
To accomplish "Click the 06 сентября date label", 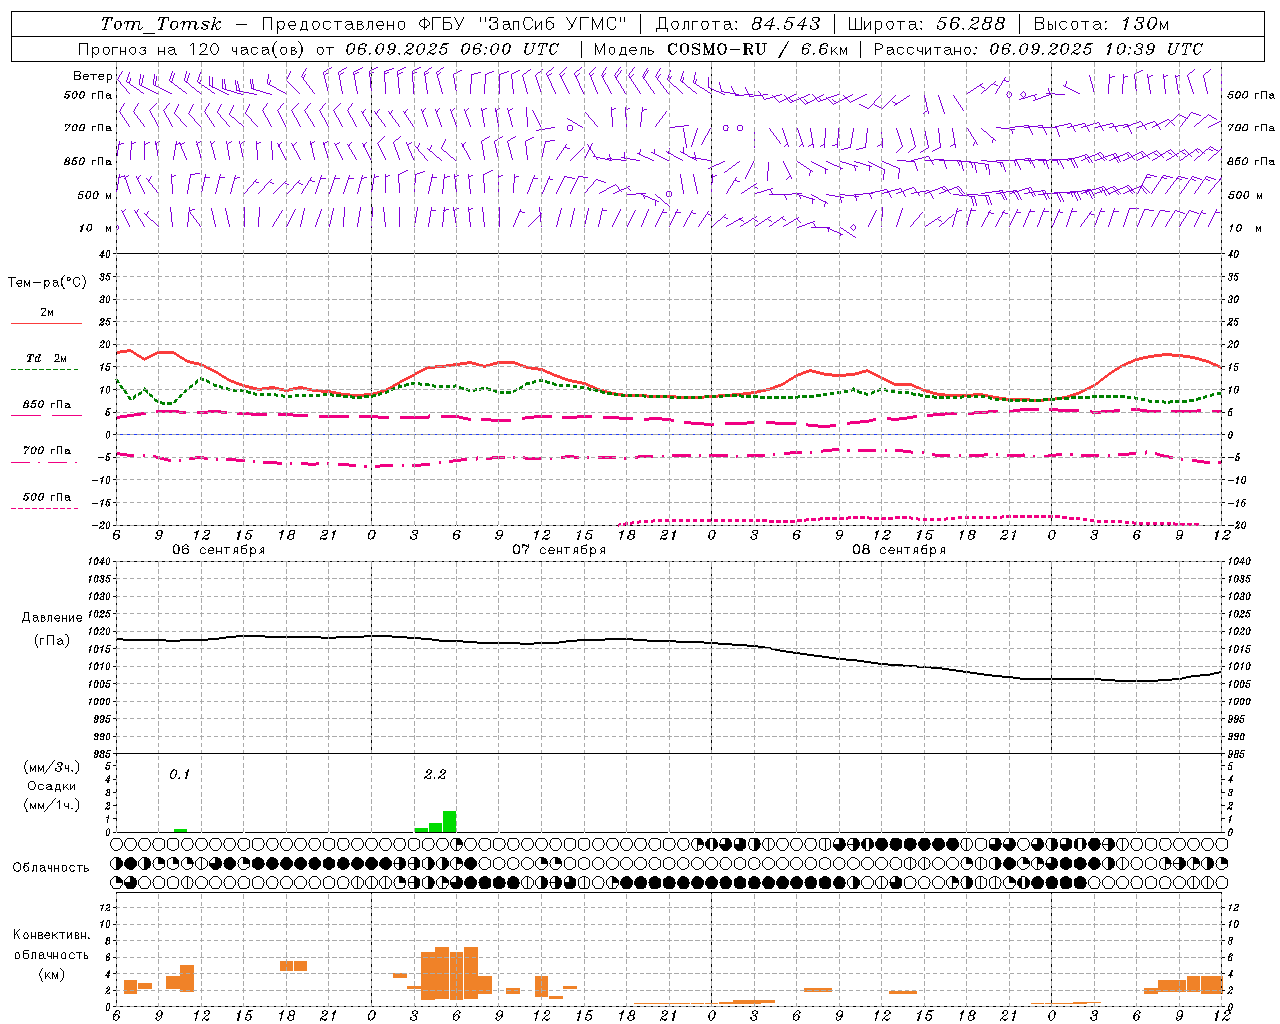I will coord(218,549).
